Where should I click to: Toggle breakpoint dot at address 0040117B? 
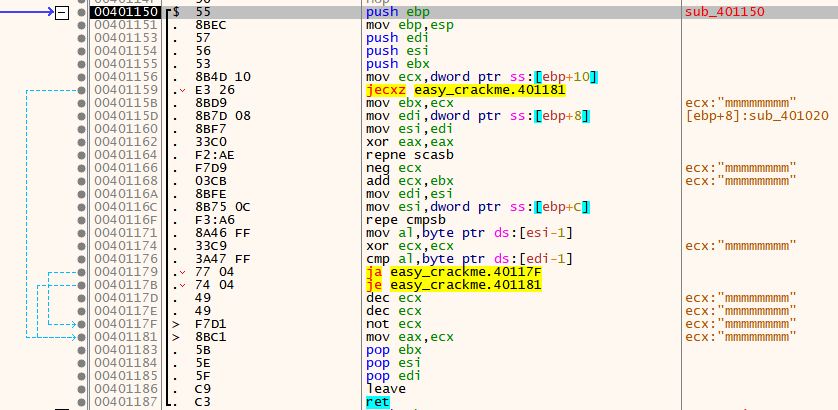(x=81, y=285)
